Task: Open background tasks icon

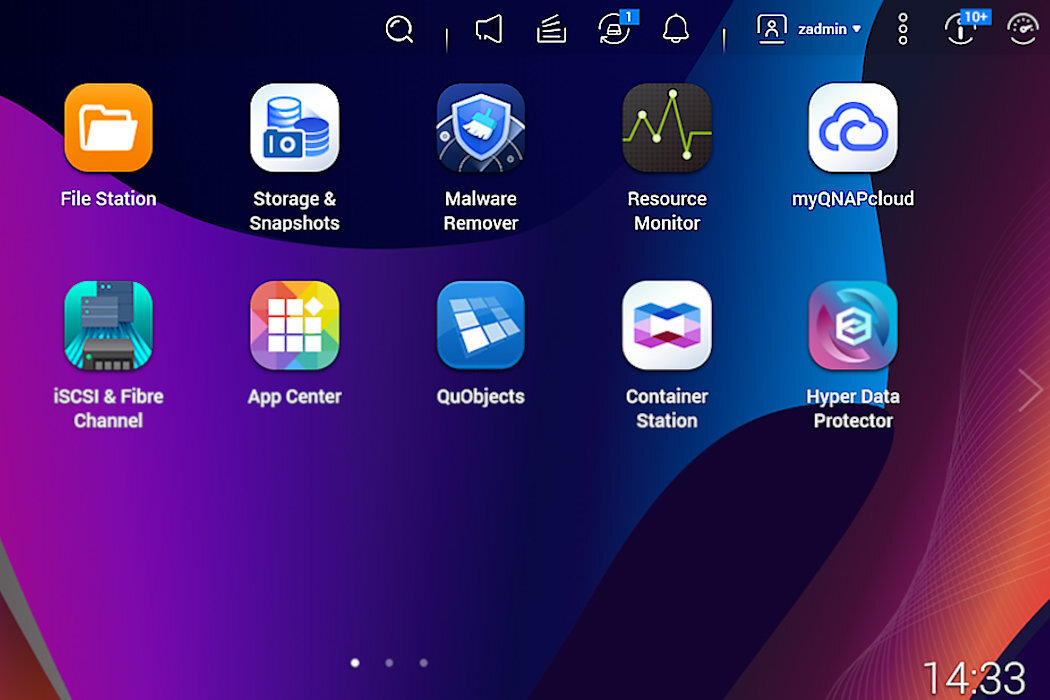Action: [x=551, y=29]
